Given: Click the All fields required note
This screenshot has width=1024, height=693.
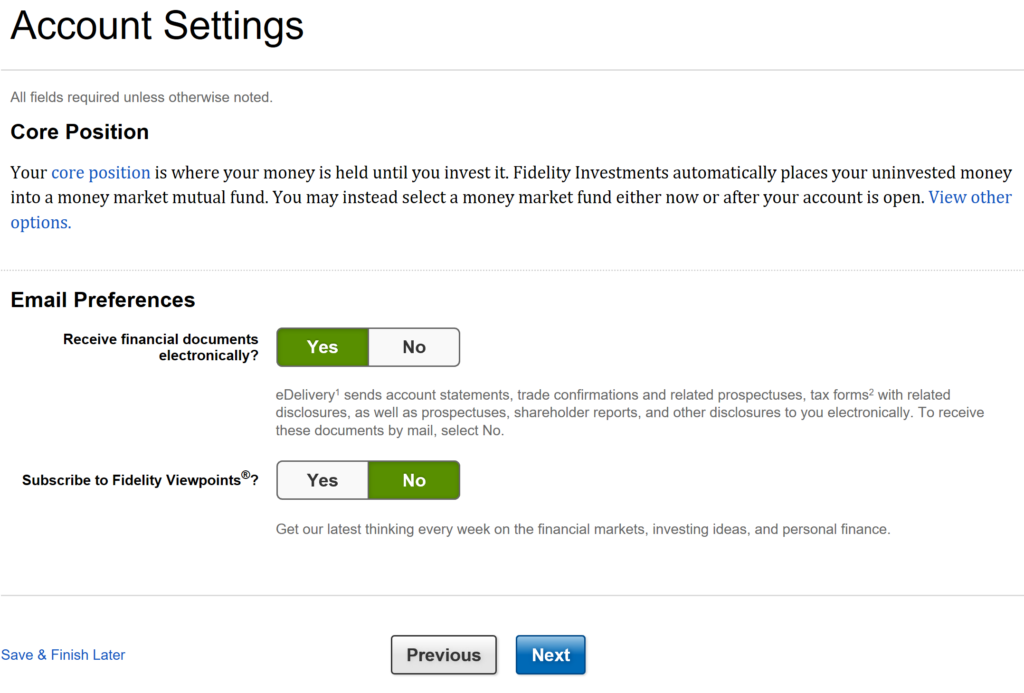Looking at the screenshot, I should [141, 97].
